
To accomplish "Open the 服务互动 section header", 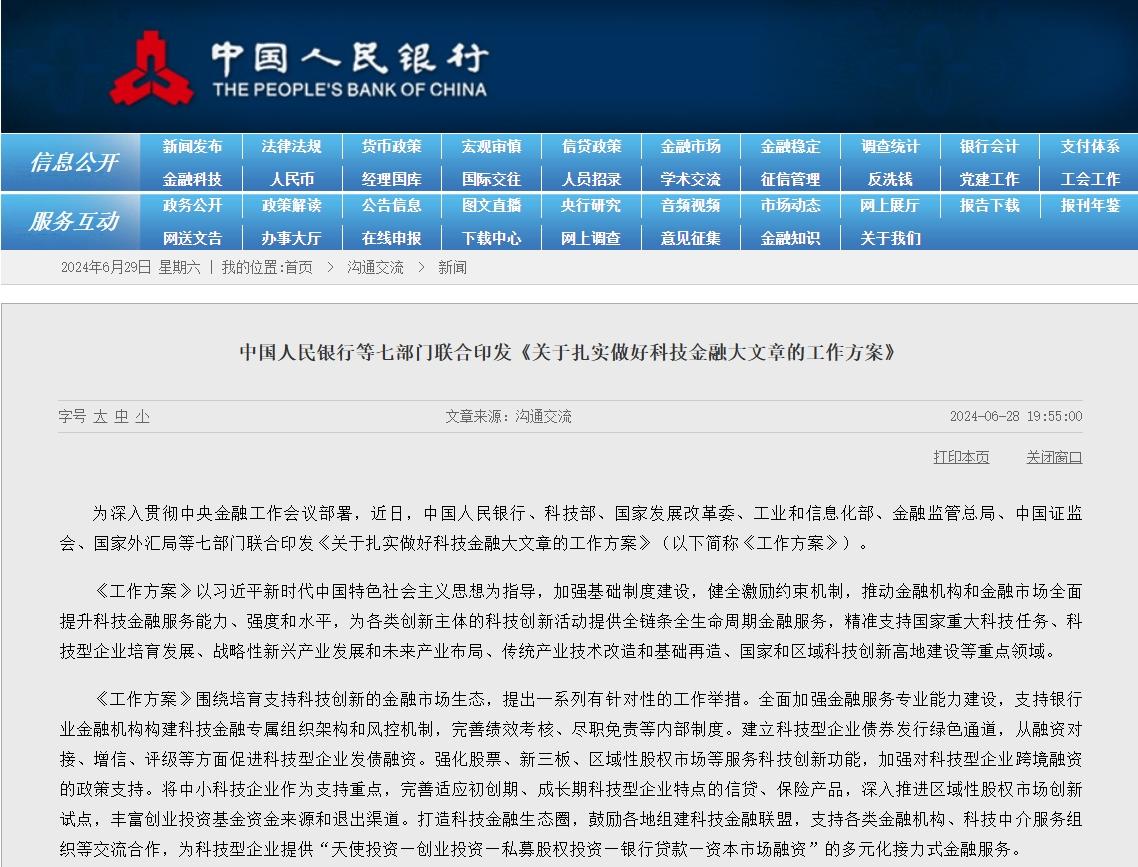I will [74, 221].
